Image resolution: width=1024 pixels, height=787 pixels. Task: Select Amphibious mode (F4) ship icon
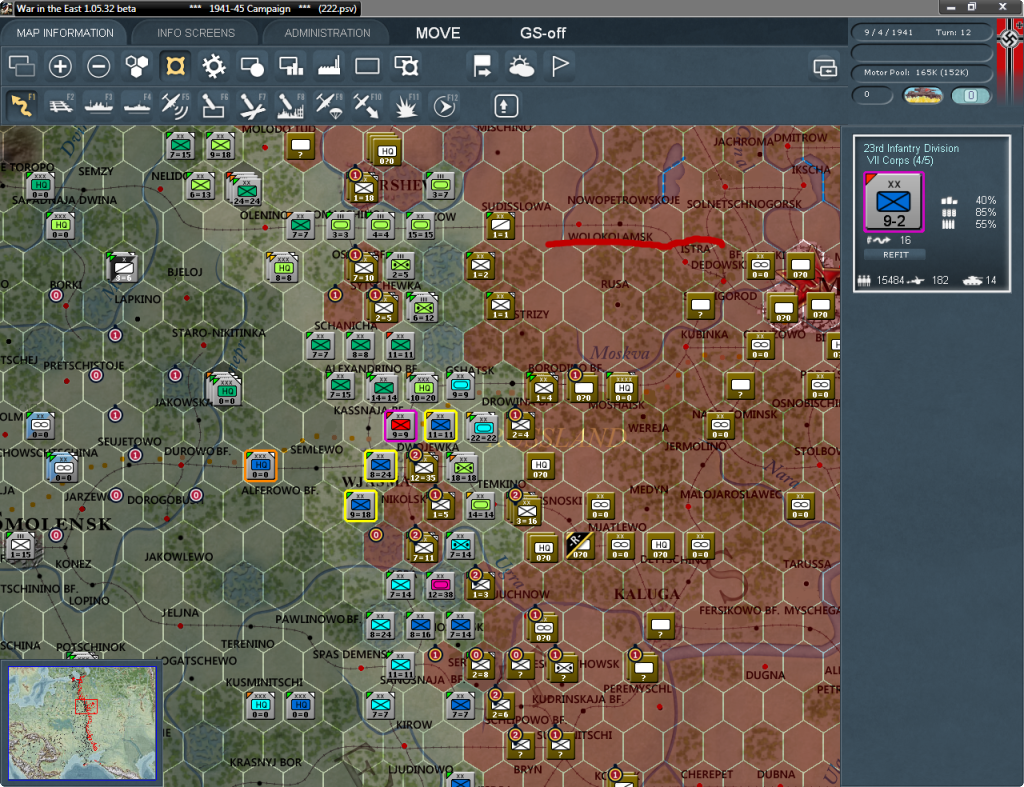137,105
